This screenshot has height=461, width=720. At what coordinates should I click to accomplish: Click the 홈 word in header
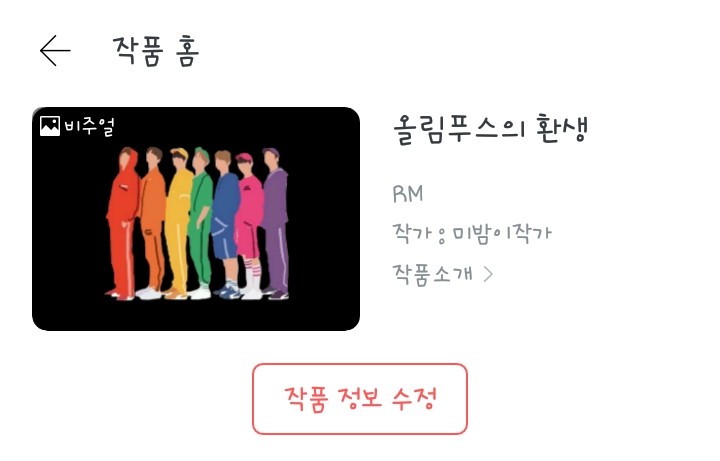pos(187,51)
